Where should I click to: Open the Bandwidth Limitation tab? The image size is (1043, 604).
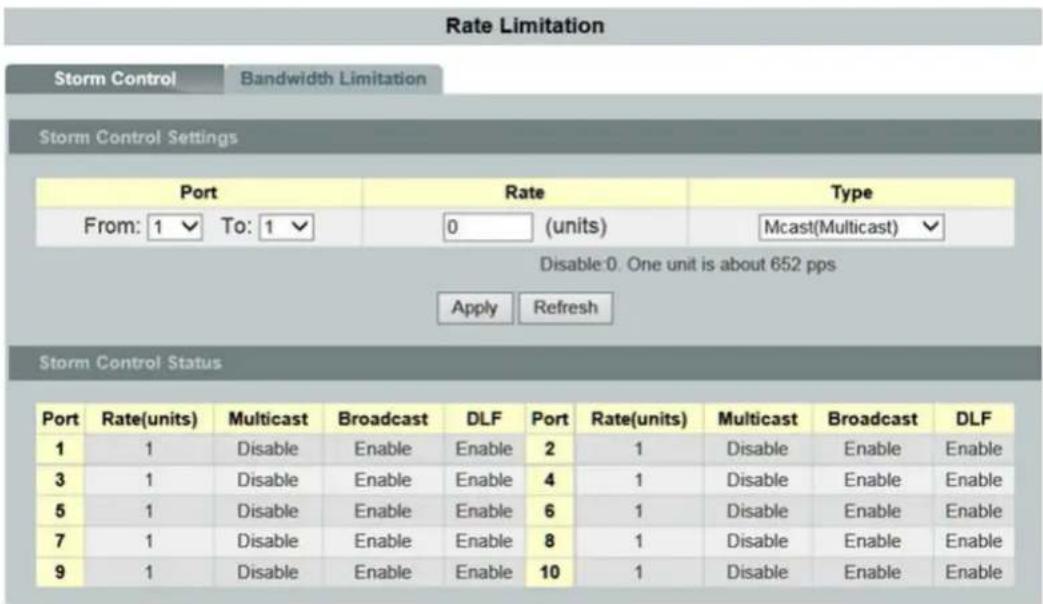[x=333, y=78]
